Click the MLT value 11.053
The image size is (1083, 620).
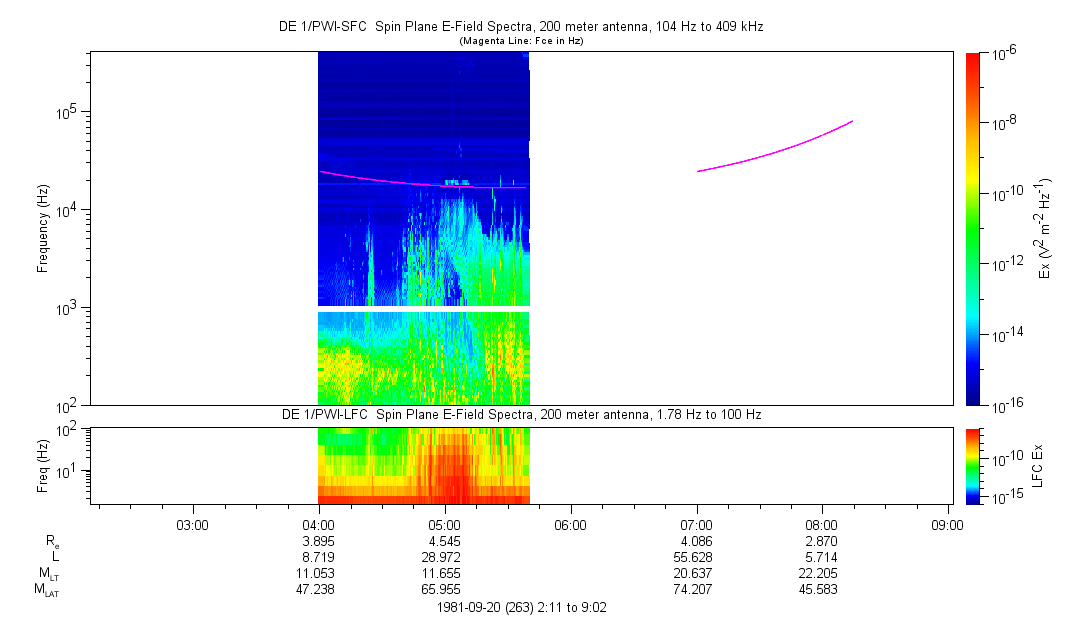pyautogui.click(x=318, y=573)
